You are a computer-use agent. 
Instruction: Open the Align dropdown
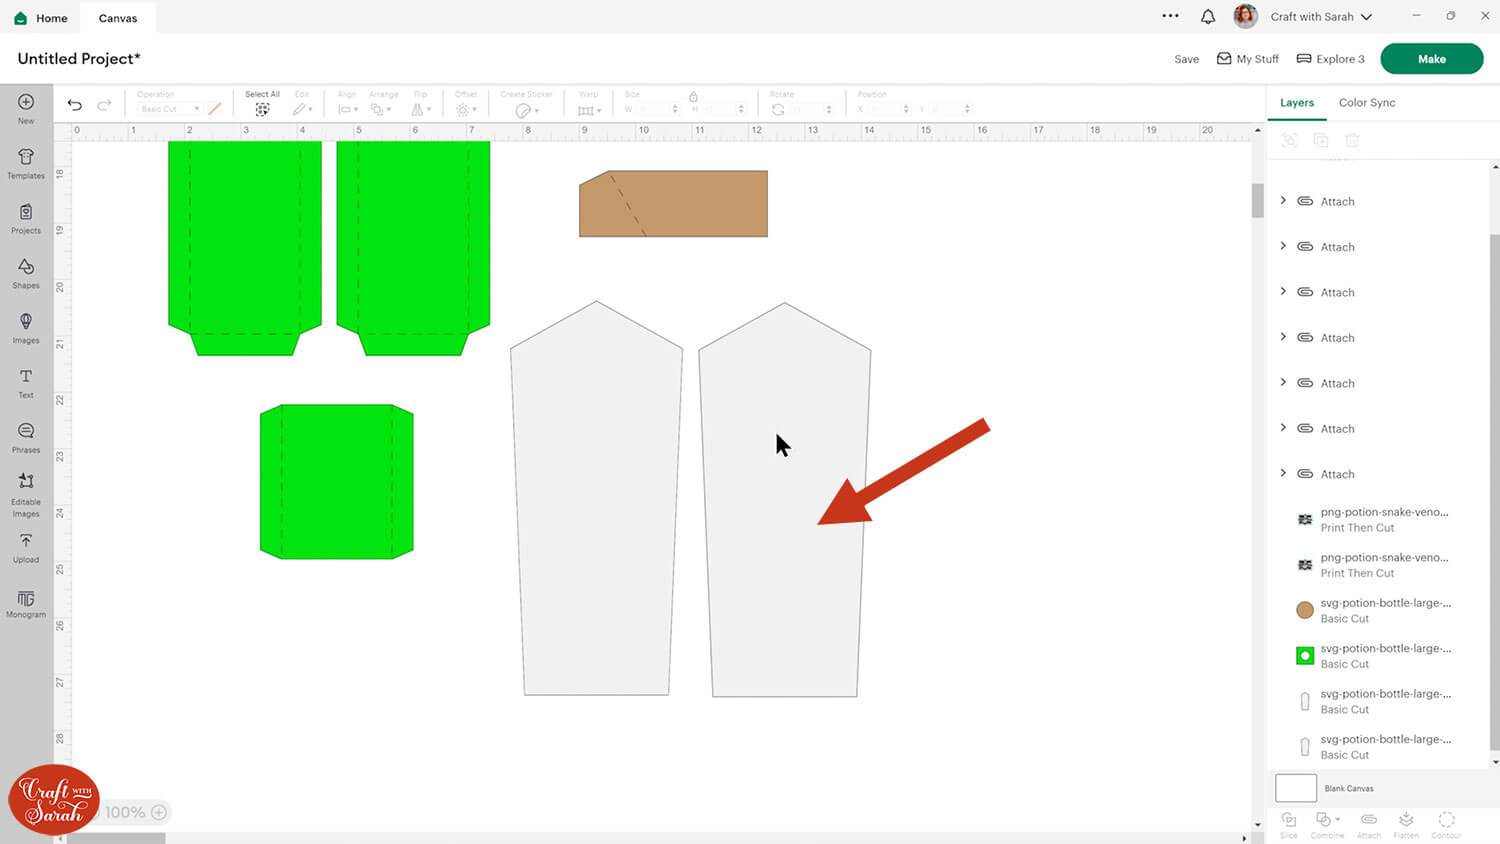[347, 109]
